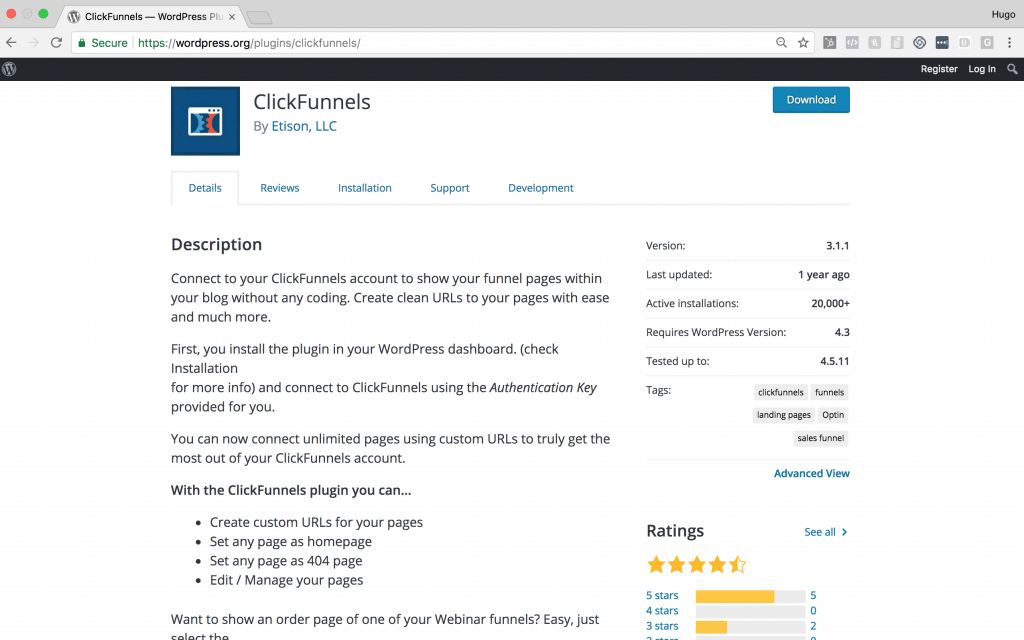The width and height of the screenshot is (1024, 640).
Task: Go back using the browser back arrow
Action: (11, 43)
